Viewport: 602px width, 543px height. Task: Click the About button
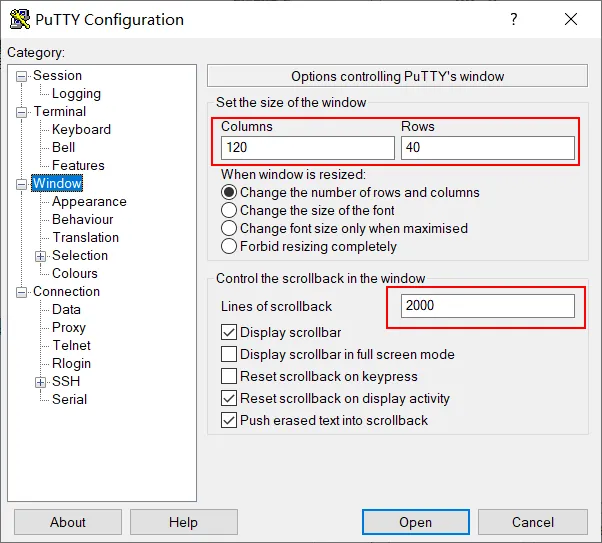[x=68, y=522]
